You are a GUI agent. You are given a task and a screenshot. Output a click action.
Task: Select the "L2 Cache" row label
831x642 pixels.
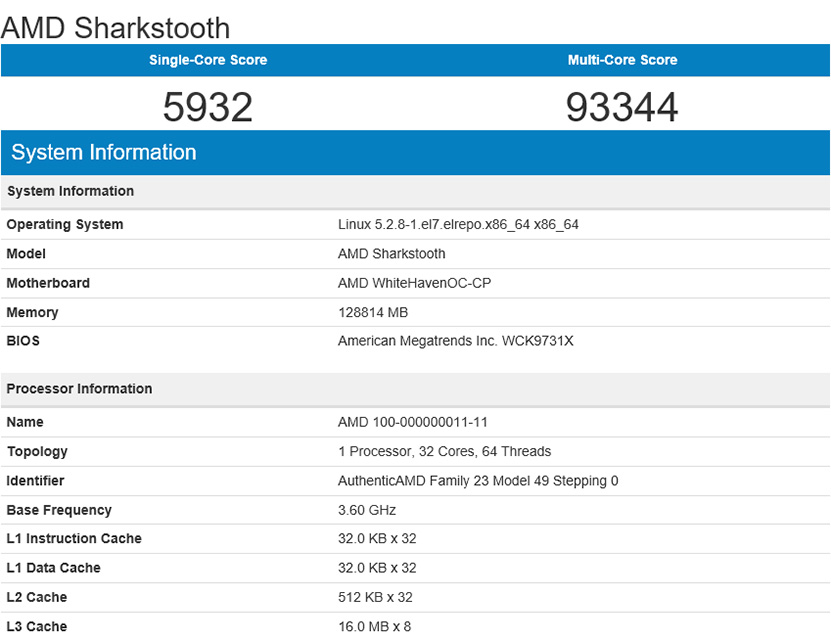(37, 597)
